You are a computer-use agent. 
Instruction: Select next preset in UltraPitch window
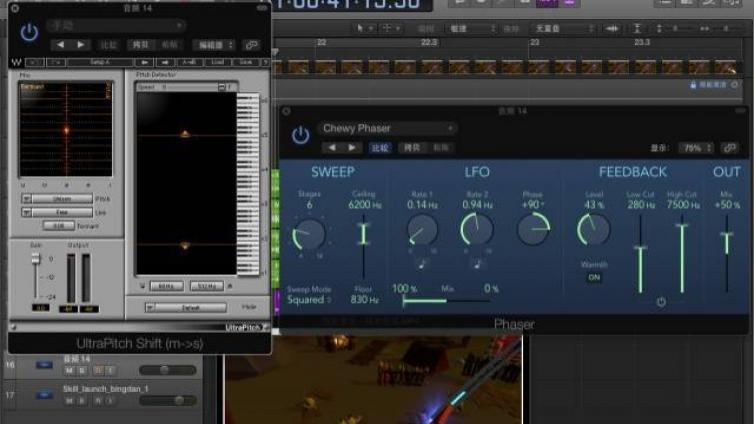click(80, 45)
